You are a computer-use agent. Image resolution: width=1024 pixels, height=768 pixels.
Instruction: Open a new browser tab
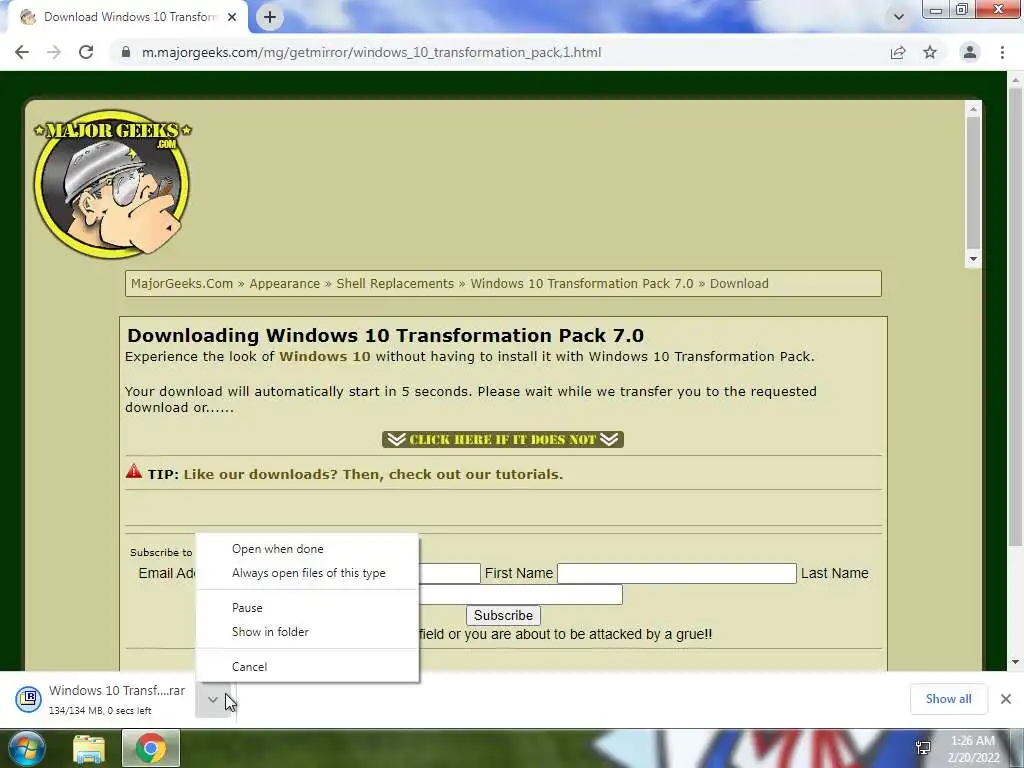coord(270,17)
